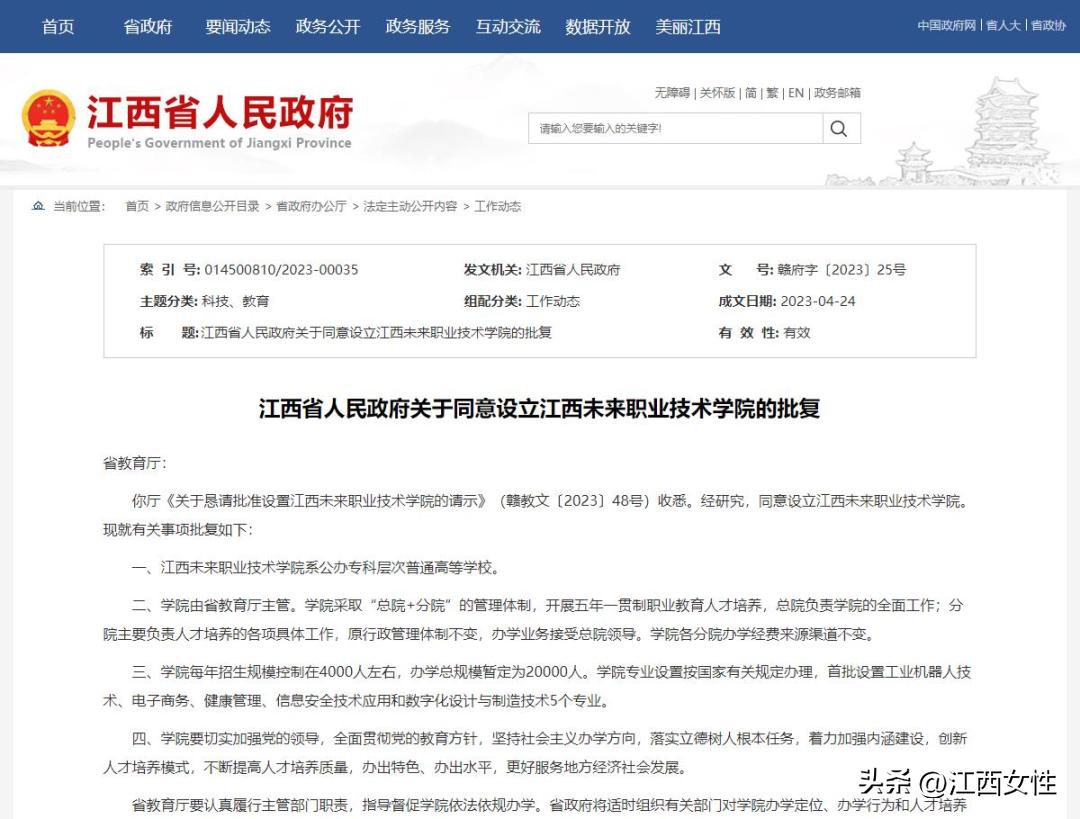The image size is (1080, 819).
Task: Click the national emblem logo of Jiangxi Government
Action: [48, 116]
